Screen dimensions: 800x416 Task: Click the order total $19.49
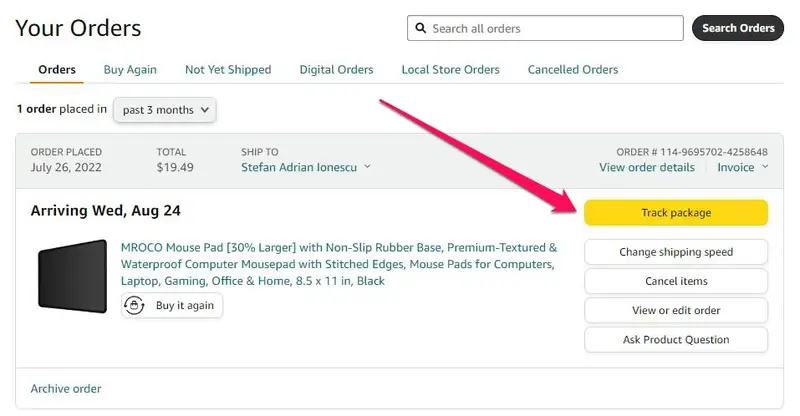pyautogui.click(x=175, y=167)
